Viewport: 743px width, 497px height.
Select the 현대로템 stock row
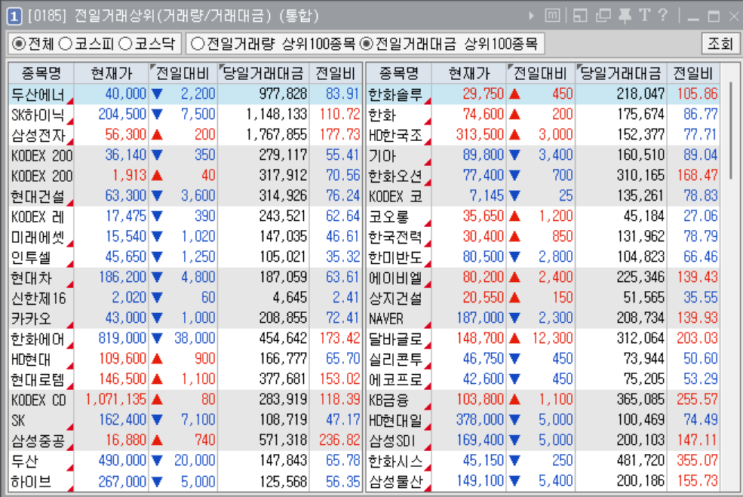tap(185, 380)
